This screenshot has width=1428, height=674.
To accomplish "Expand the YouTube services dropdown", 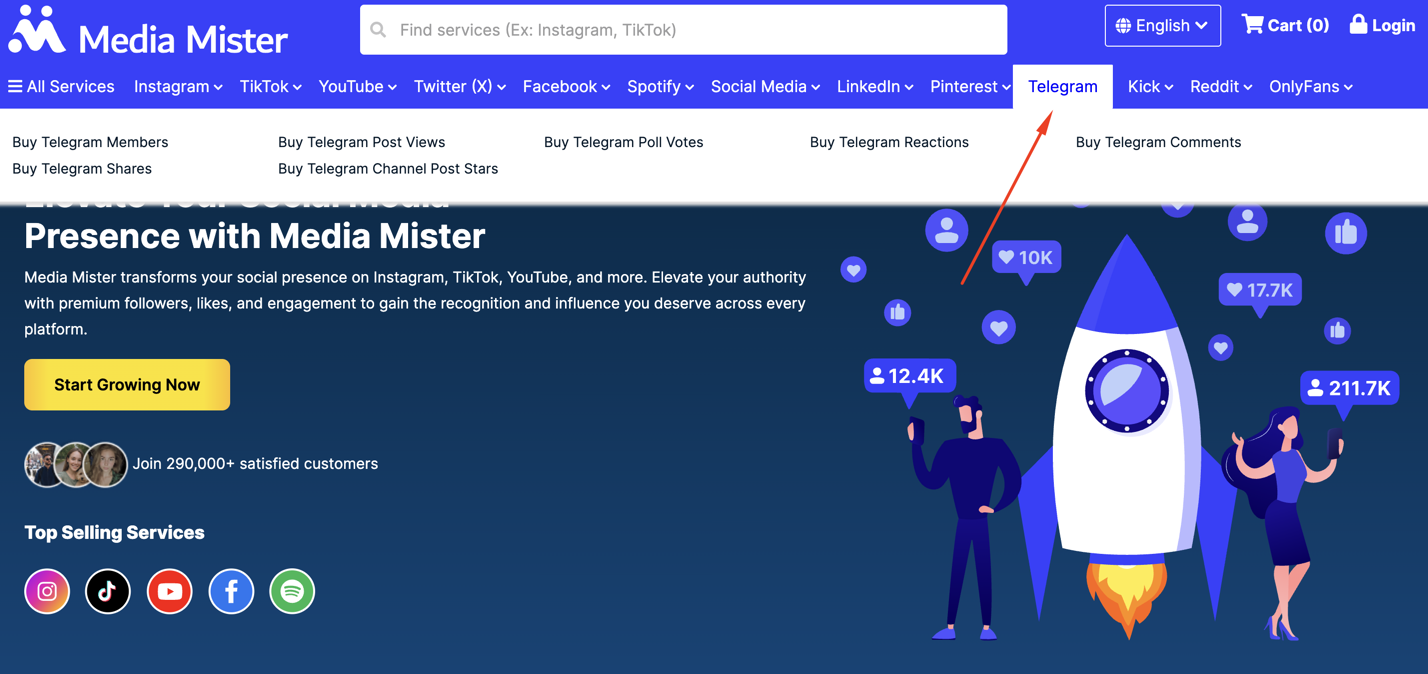I will (357, 86).
